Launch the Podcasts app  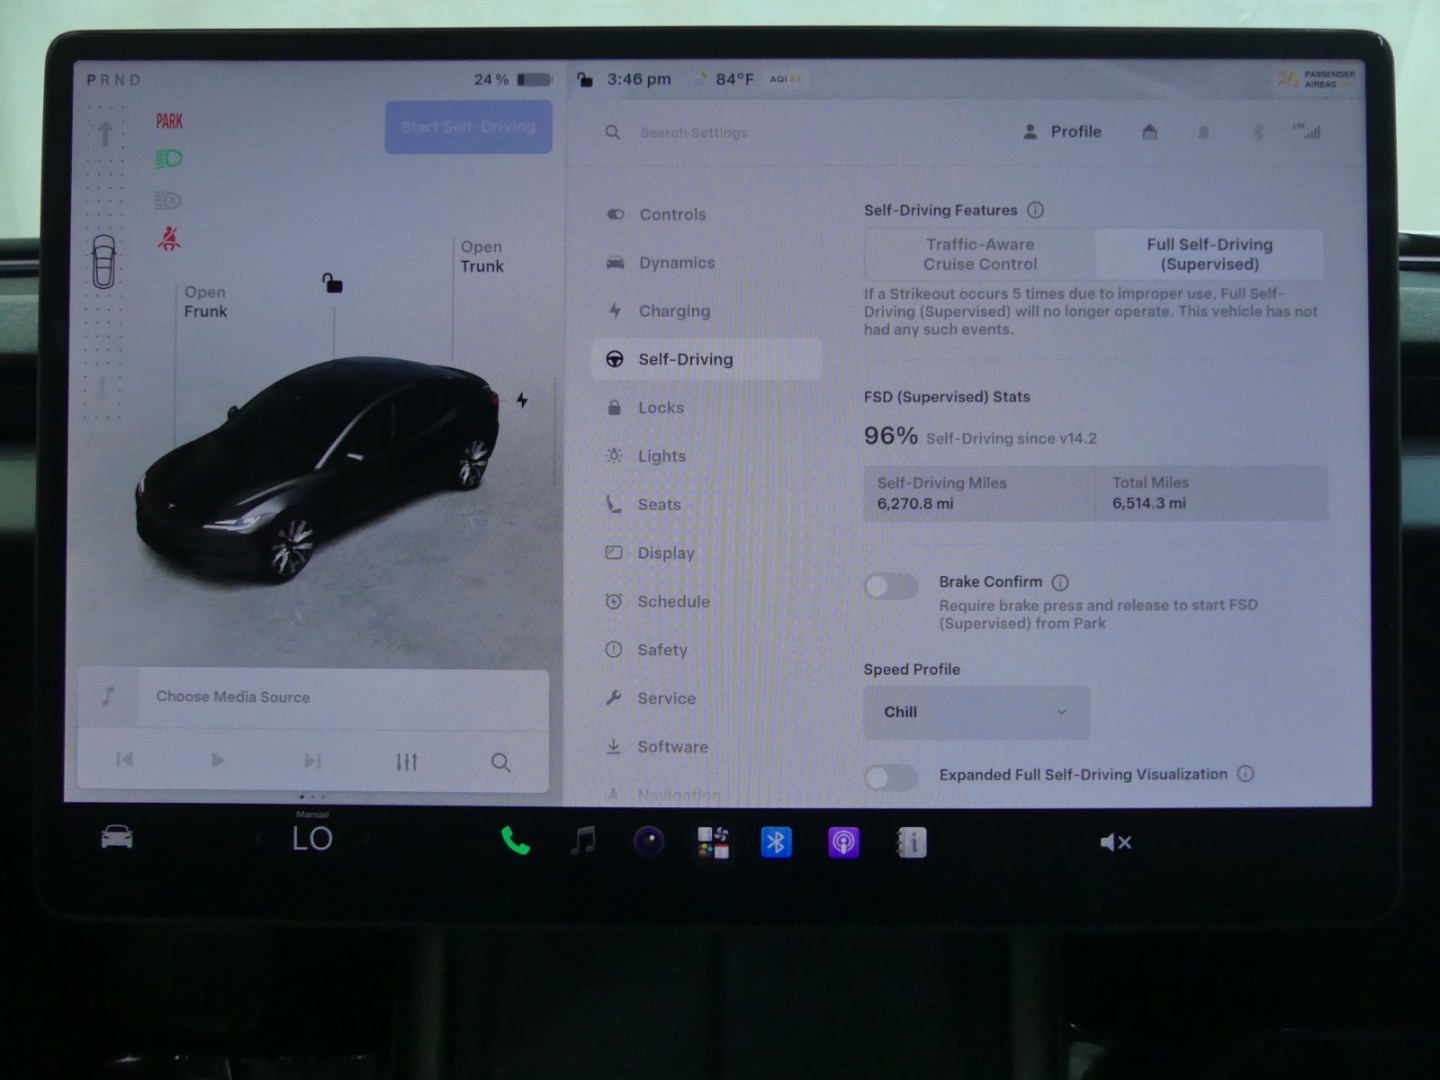(x=843, y=842)
